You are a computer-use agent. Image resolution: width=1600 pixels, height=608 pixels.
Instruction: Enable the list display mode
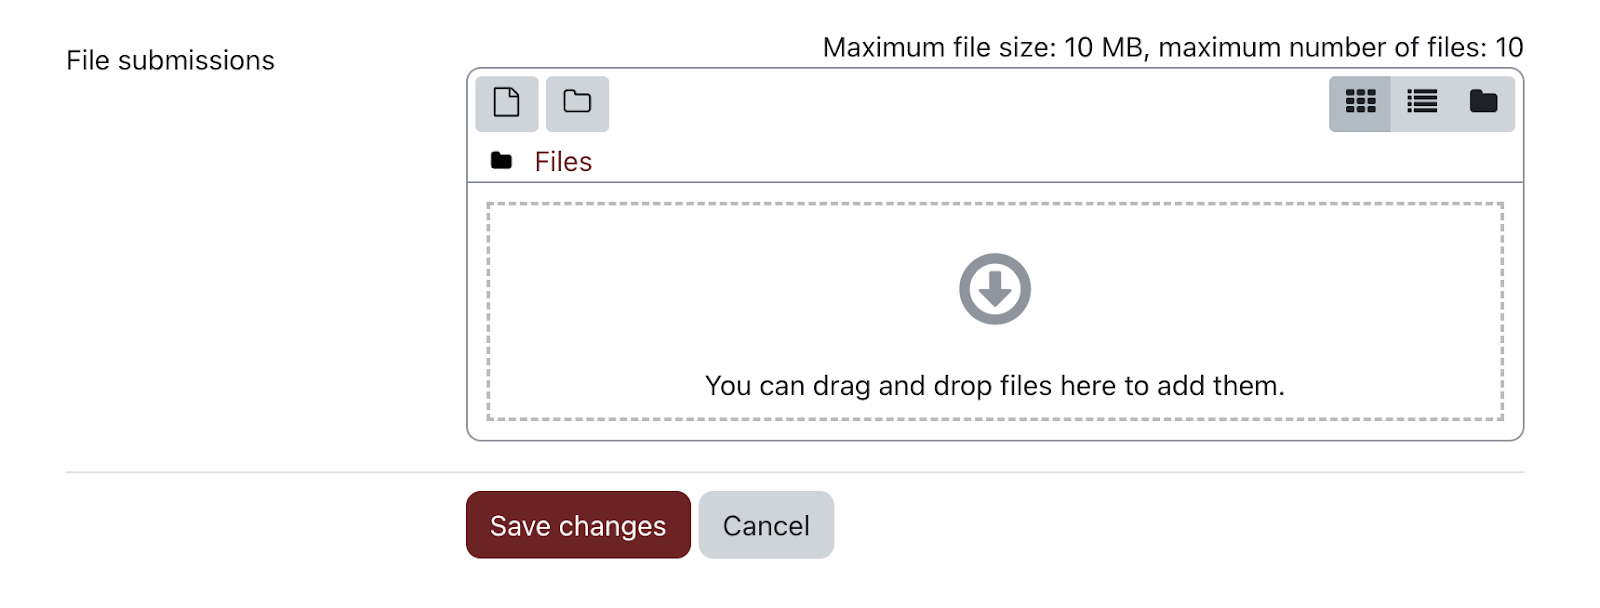pyautogui.click(x=1421, y=102)
